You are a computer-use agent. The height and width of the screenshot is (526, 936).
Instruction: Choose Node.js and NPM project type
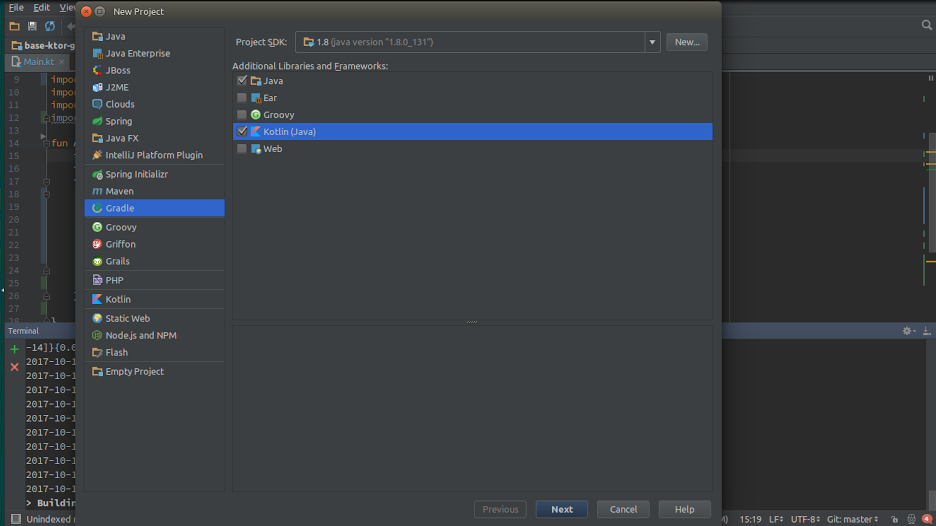coord(155,336)
